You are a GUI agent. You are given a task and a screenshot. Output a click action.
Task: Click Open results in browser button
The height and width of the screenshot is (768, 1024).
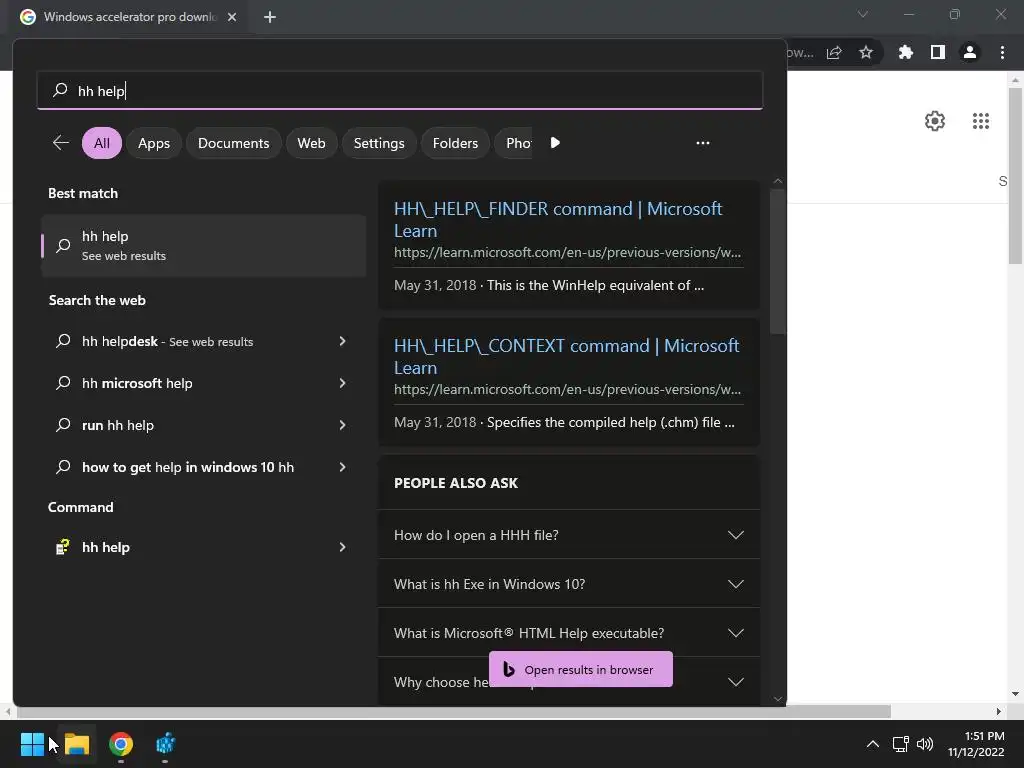[581, 669]
